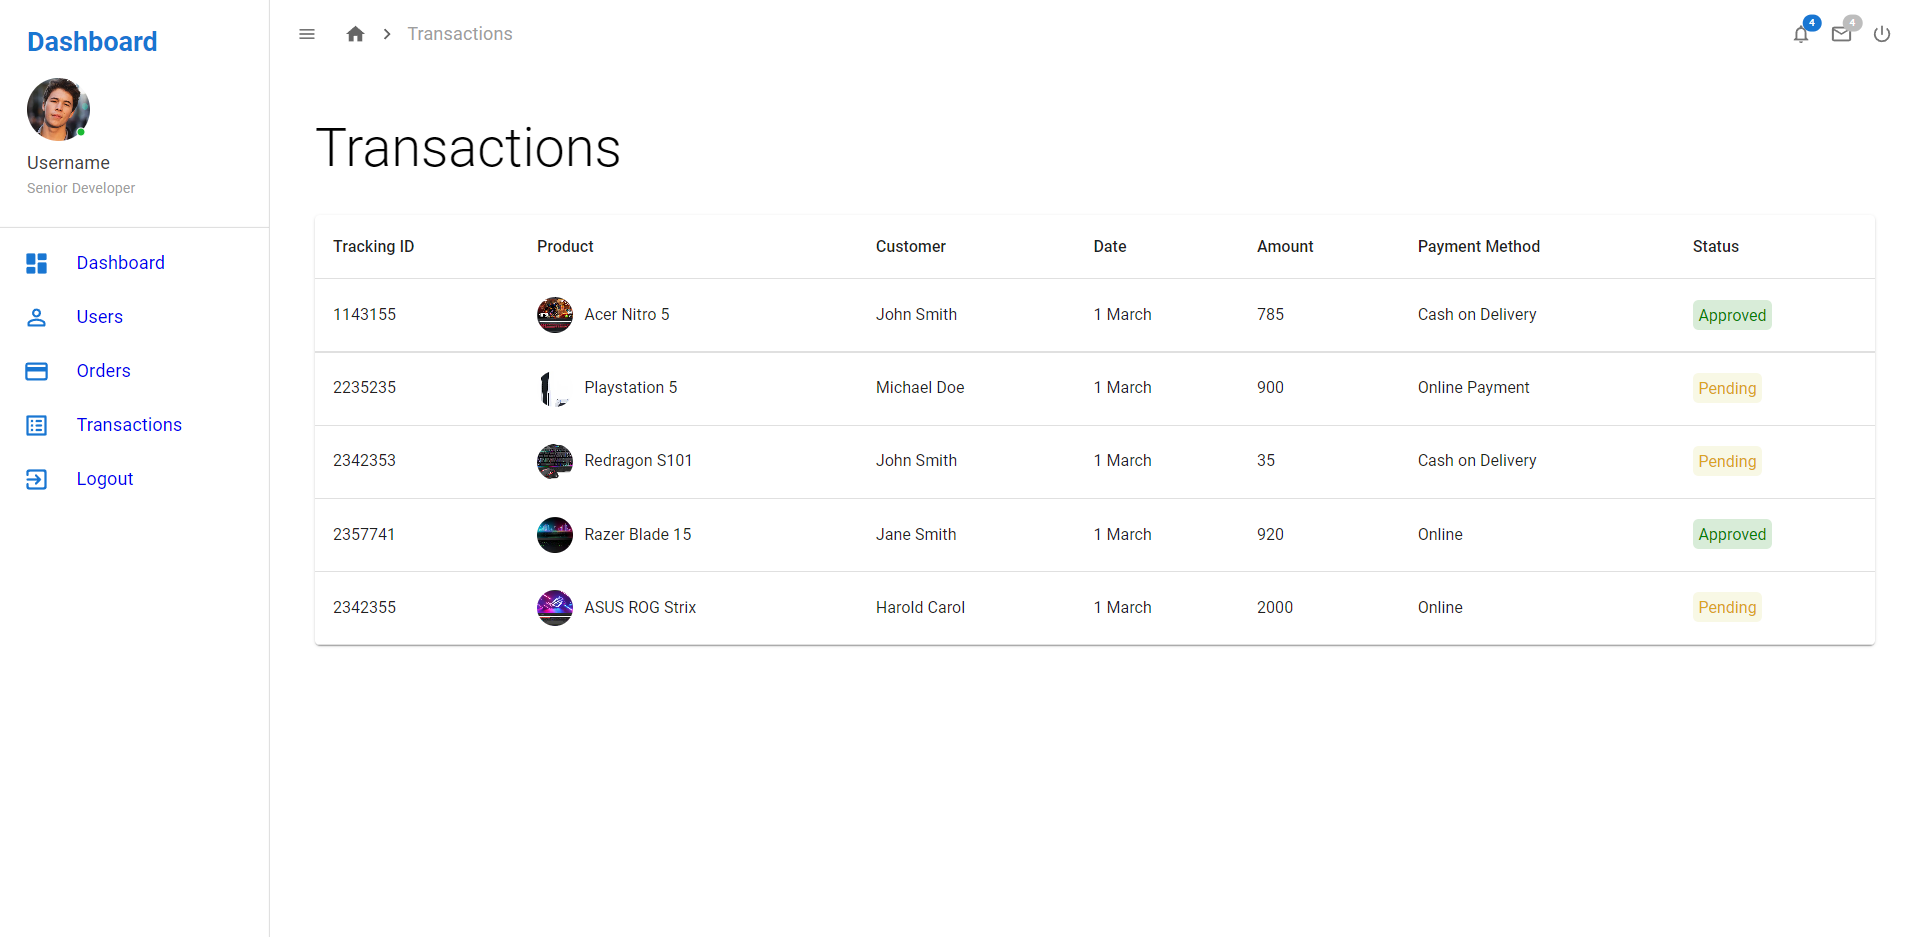This screenshot has width=1920, height=937.
Task: Open the Users page from sidebar
Action: click(99, 317)
